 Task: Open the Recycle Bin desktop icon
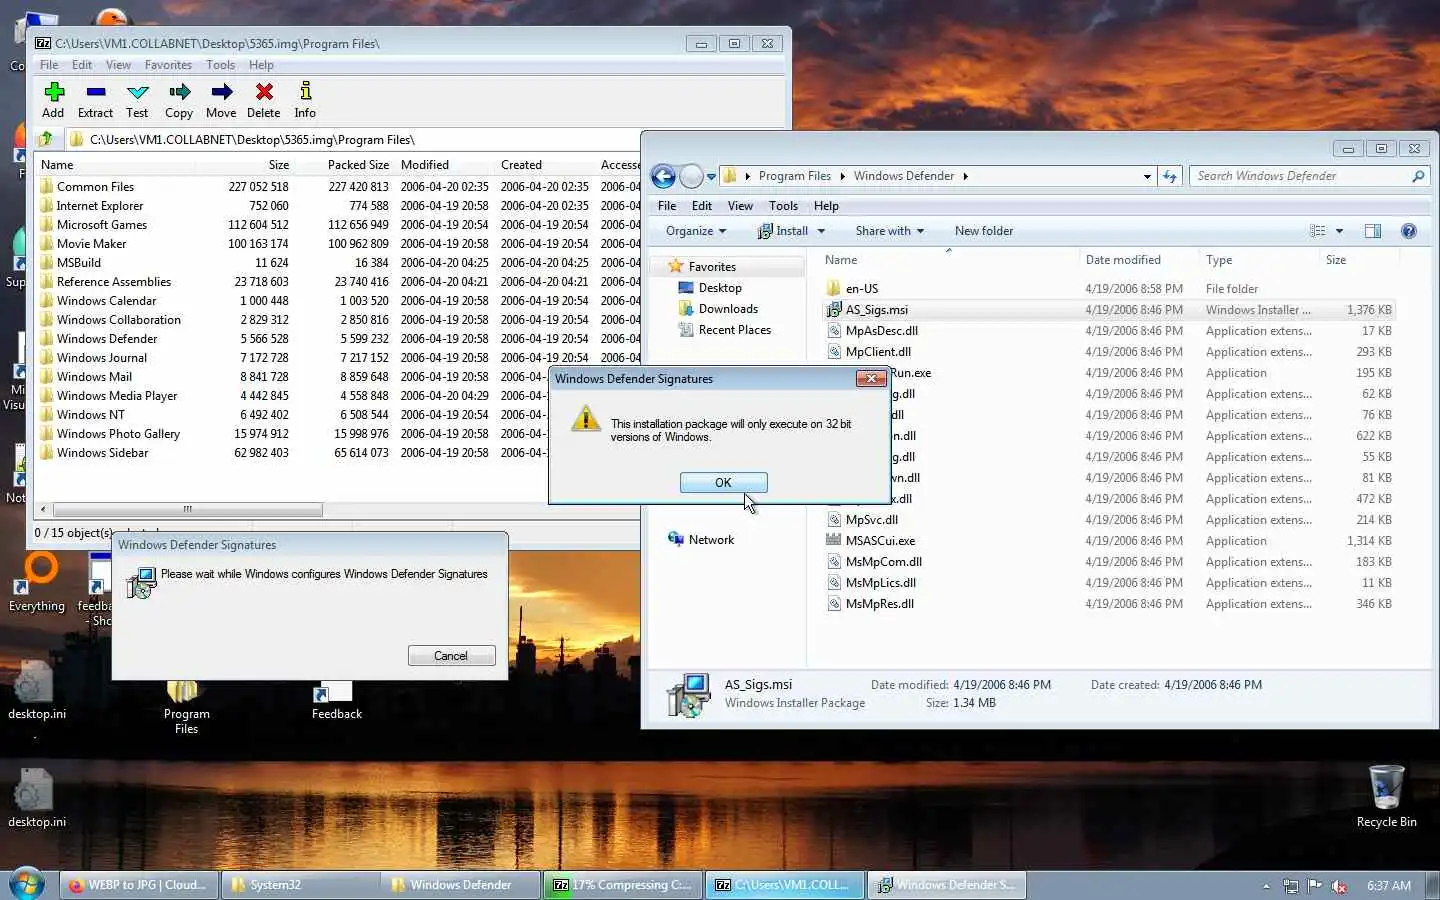tap(1386, 796)
